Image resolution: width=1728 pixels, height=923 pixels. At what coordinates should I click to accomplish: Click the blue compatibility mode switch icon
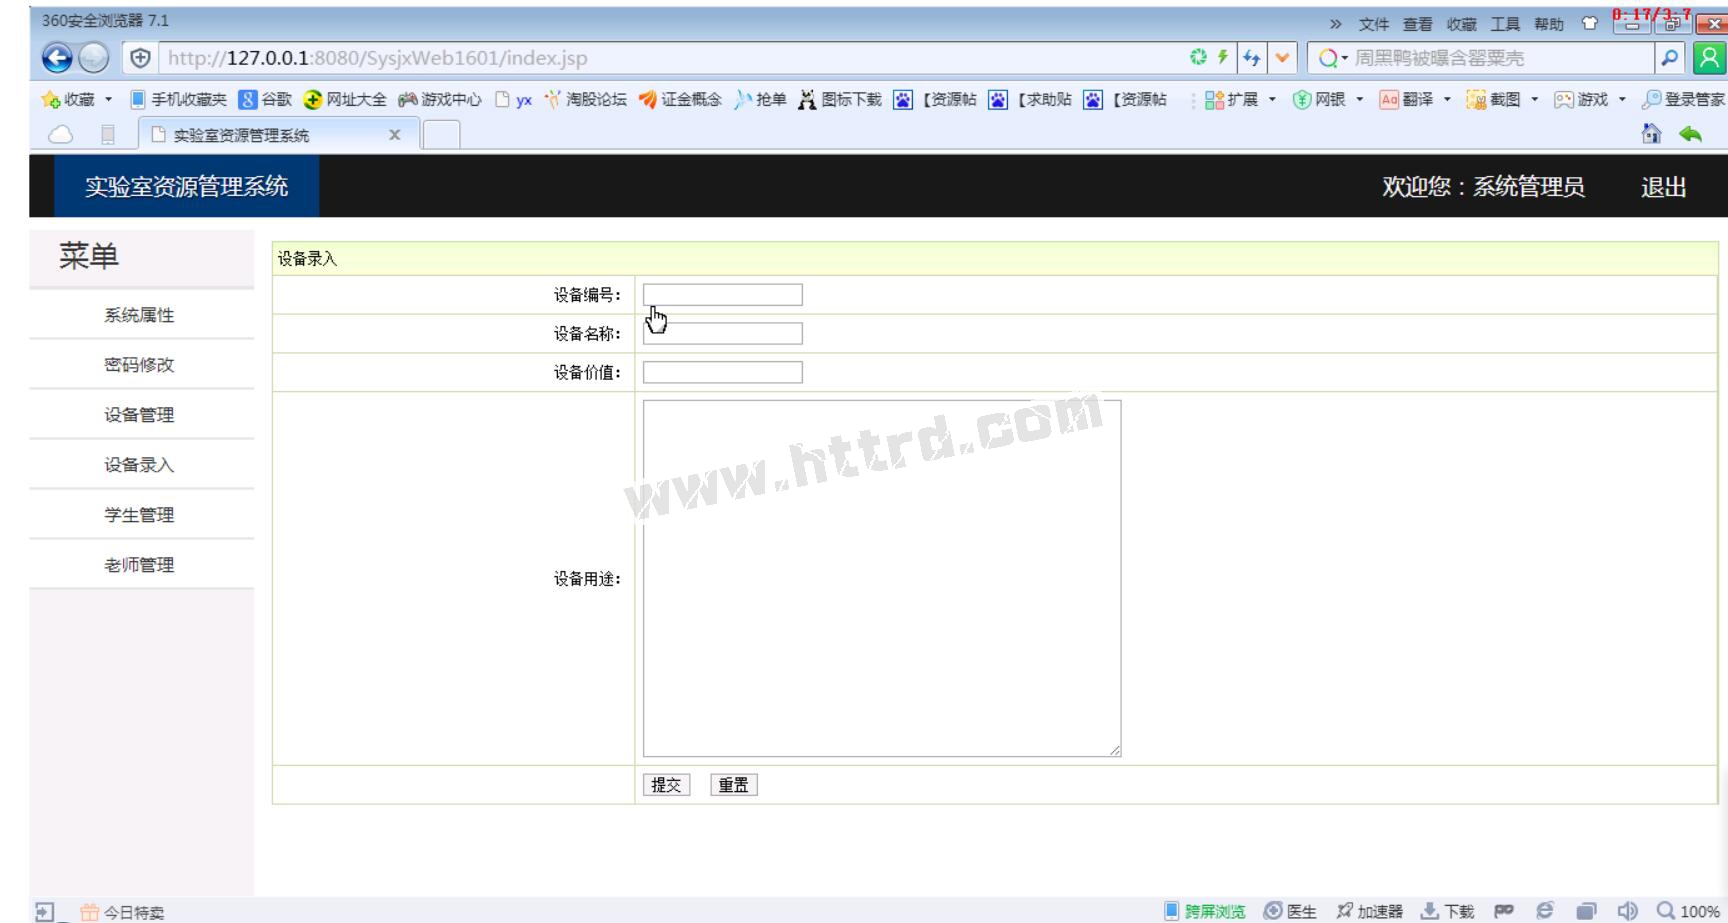1251,58
